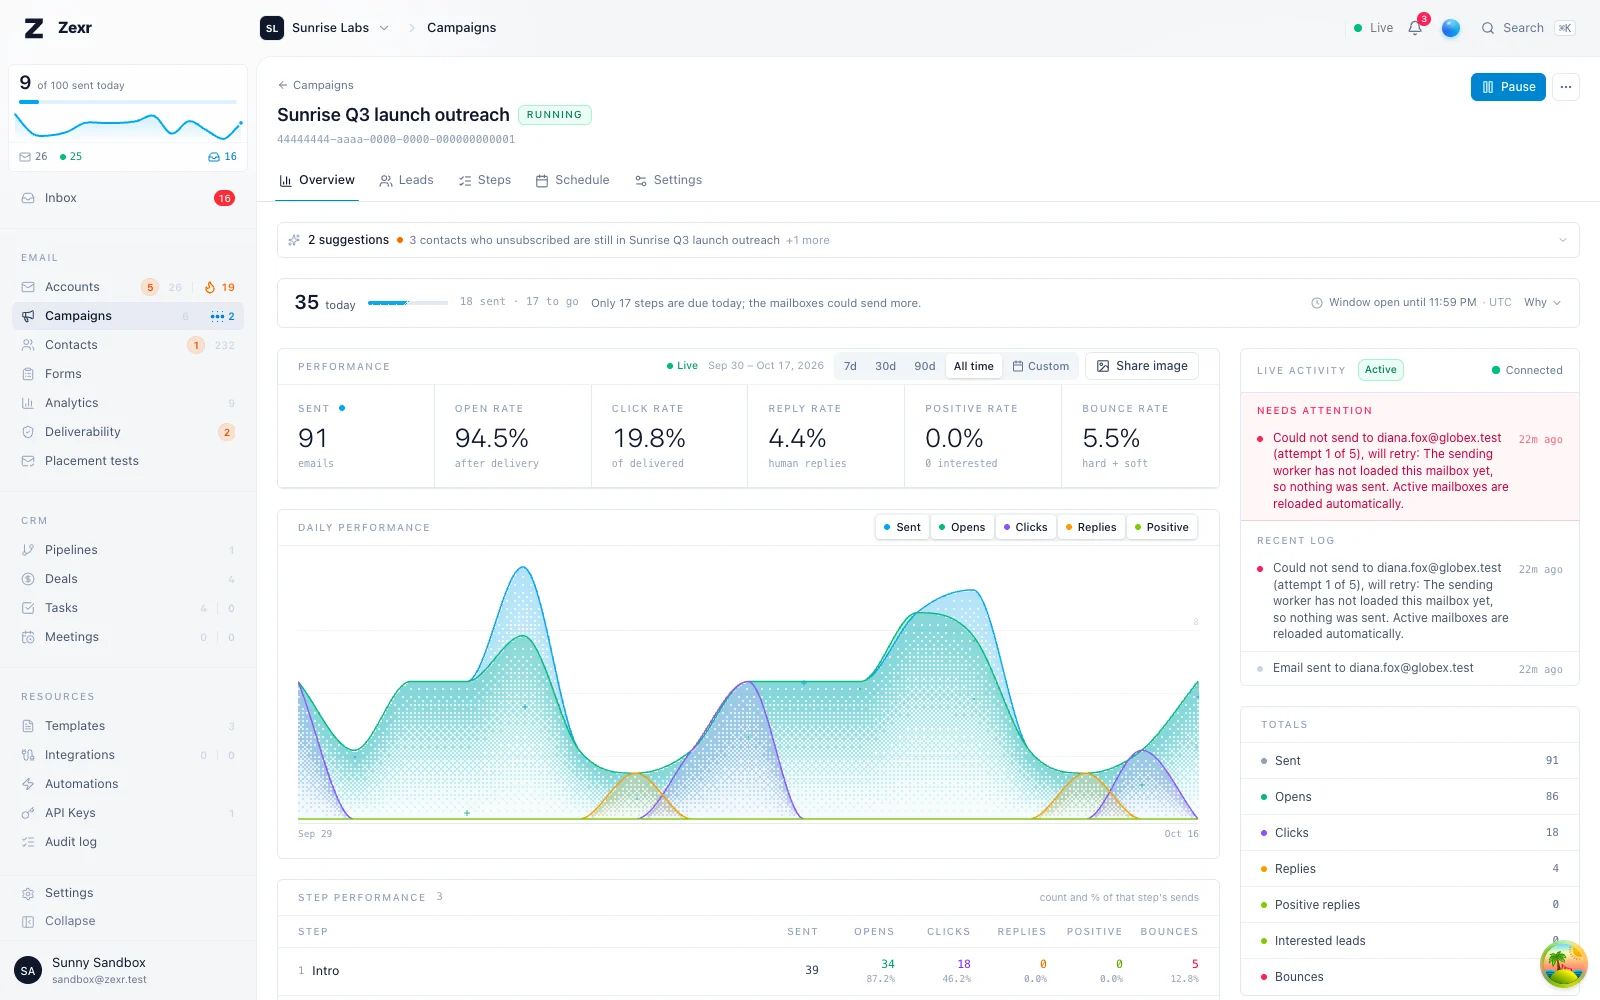Open the Intro step row
Screen dimensions: 1600x1000
coord(748,970)
